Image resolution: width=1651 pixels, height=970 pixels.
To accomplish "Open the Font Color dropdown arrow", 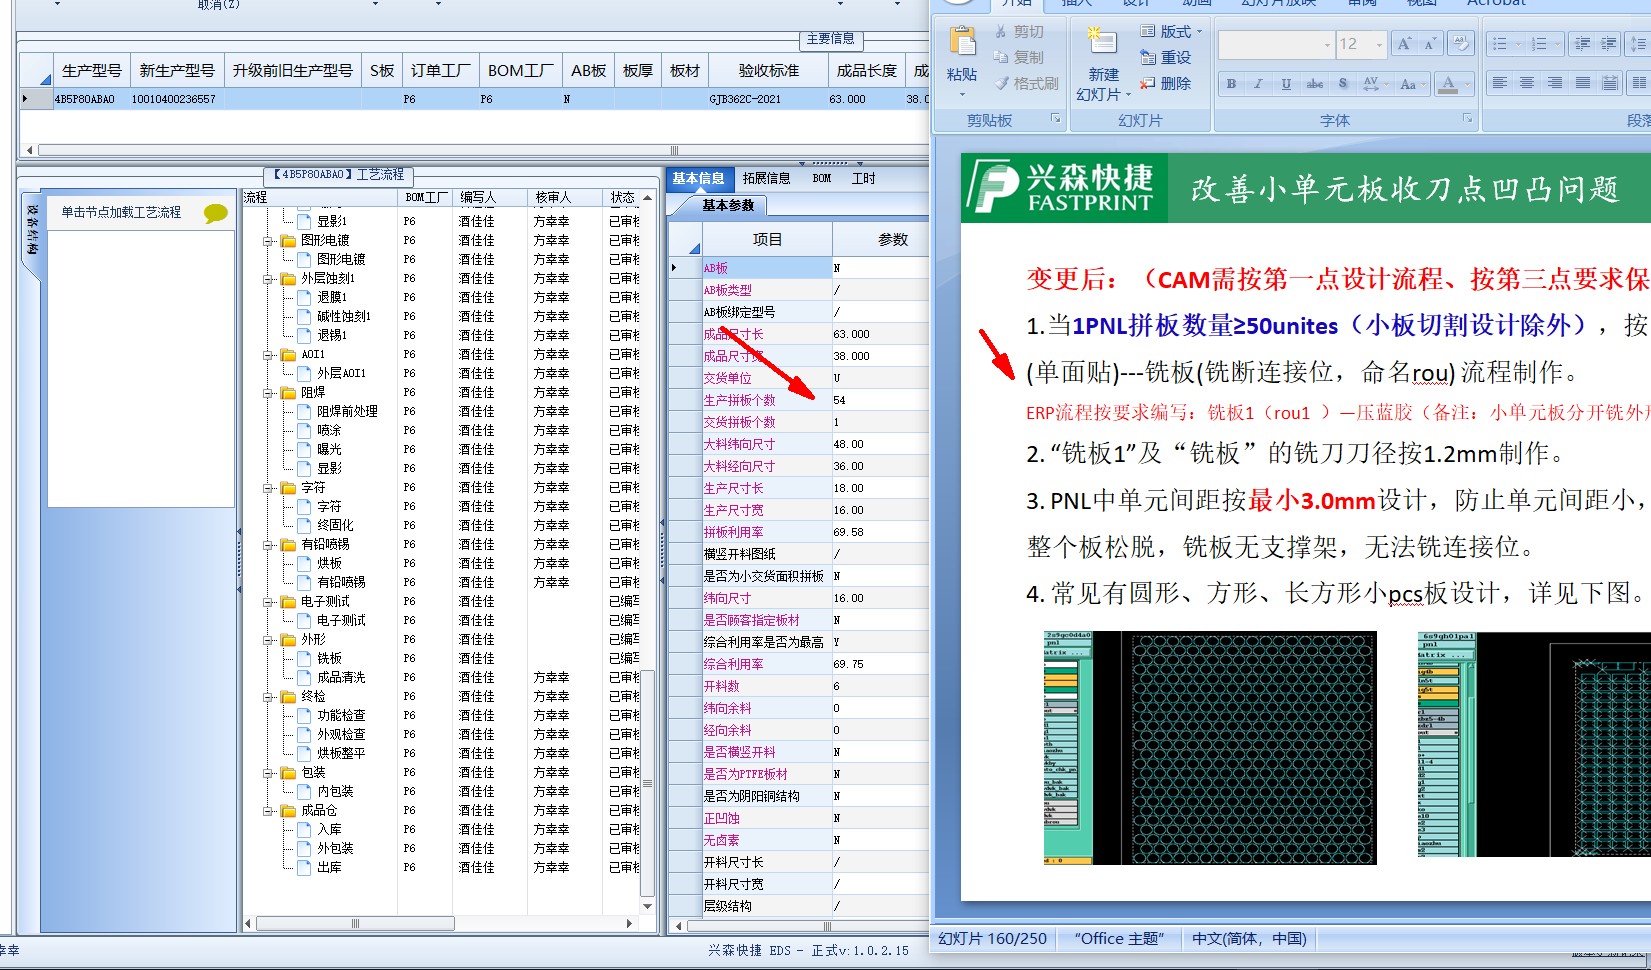I will (x=1468, y=84).
